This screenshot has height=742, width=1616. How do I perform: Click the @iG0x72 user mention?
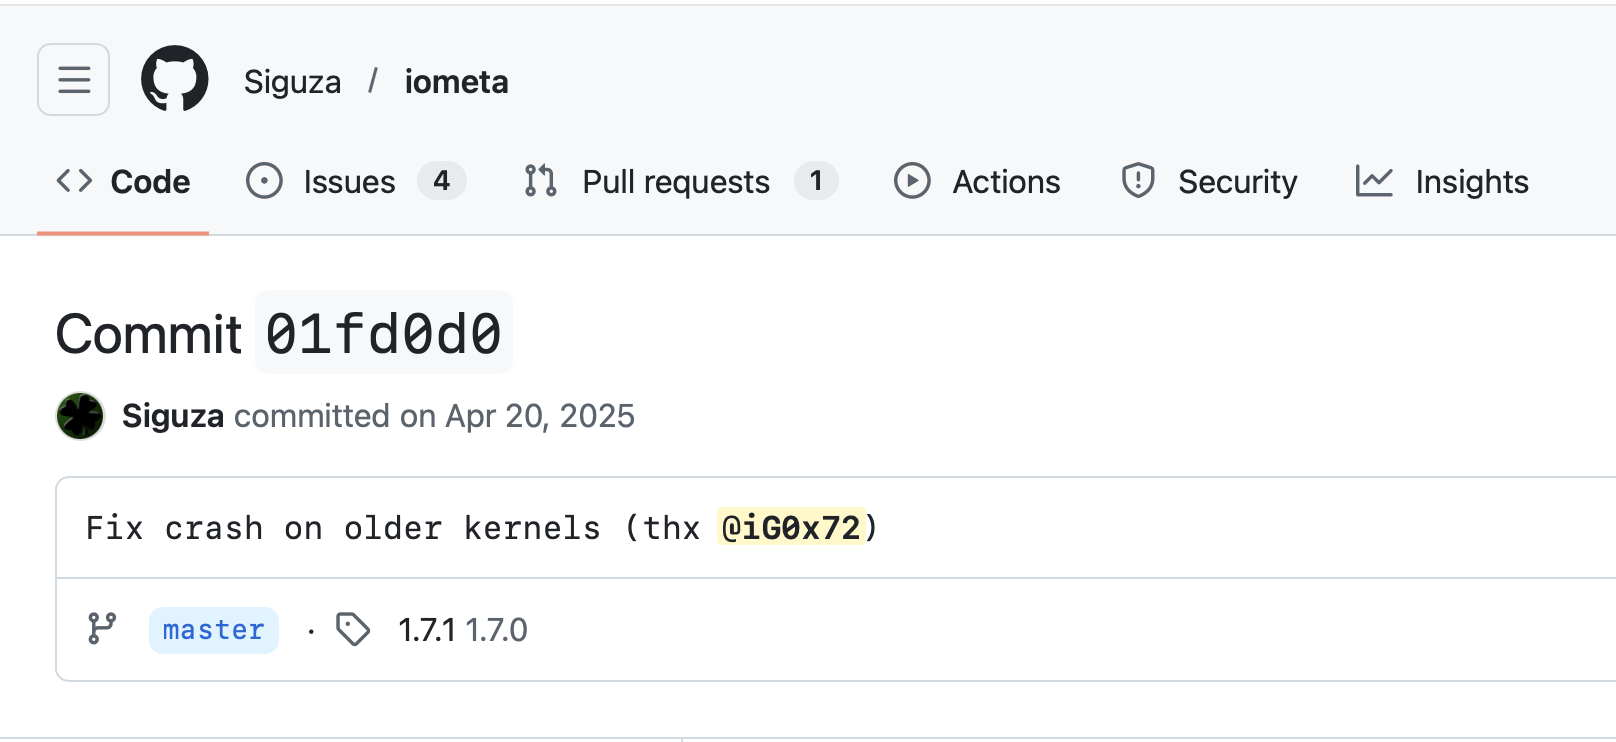pos(792,528)
